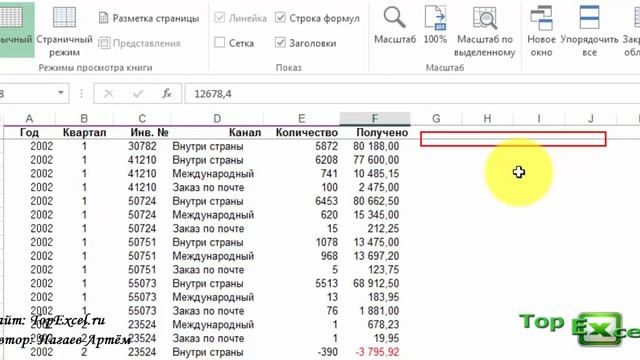Select the cell with value 13 475,00
This screenshot has width=640, height=360.
coord(375,242)
